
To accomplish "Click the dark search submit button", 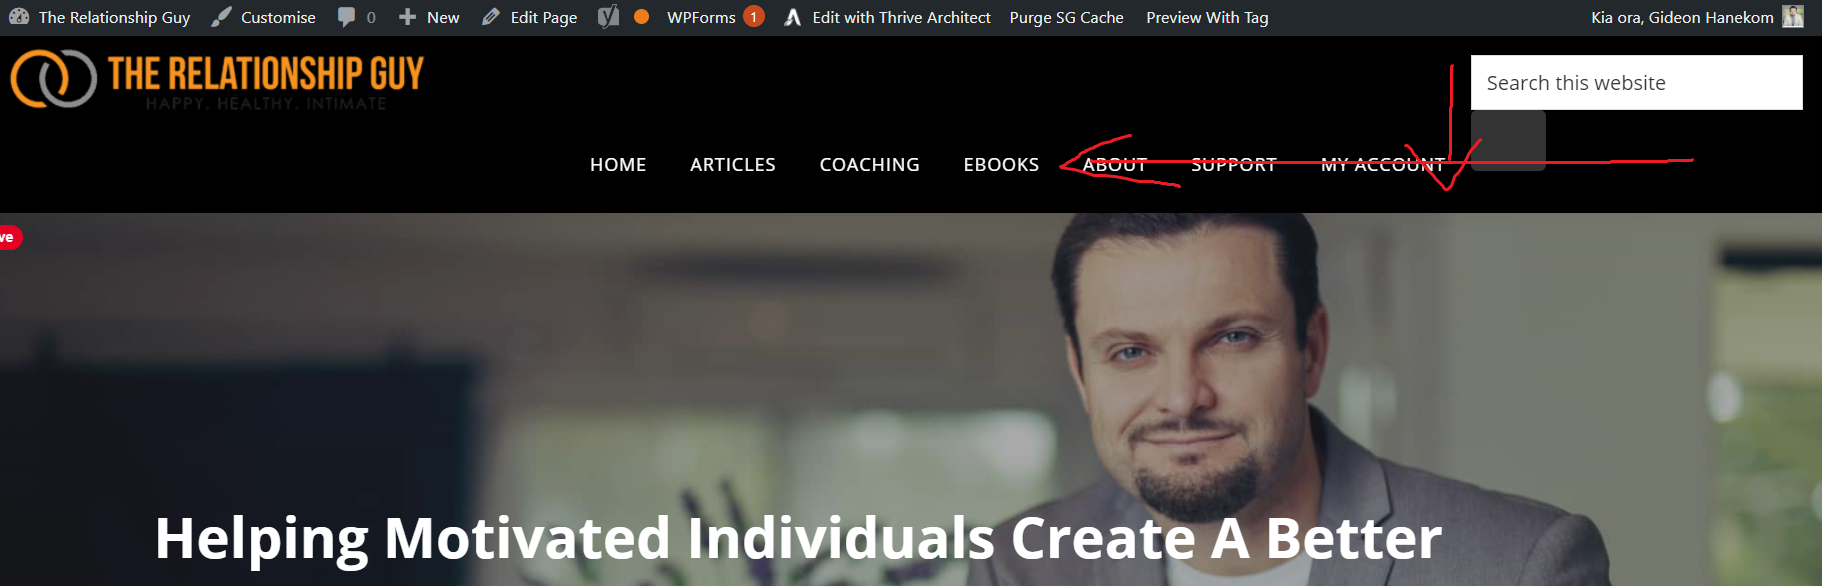I will pos(1508,140).
